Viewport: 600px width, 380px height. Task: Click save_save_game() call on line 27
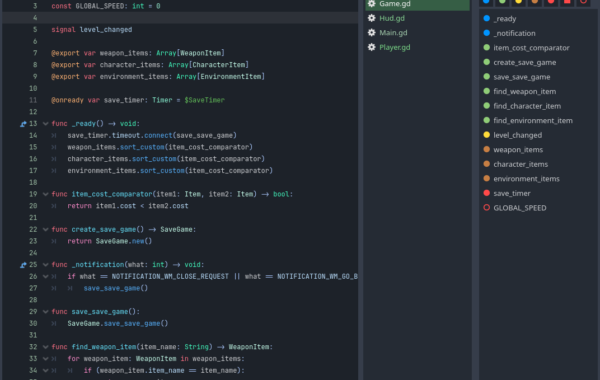coord(116,288)
